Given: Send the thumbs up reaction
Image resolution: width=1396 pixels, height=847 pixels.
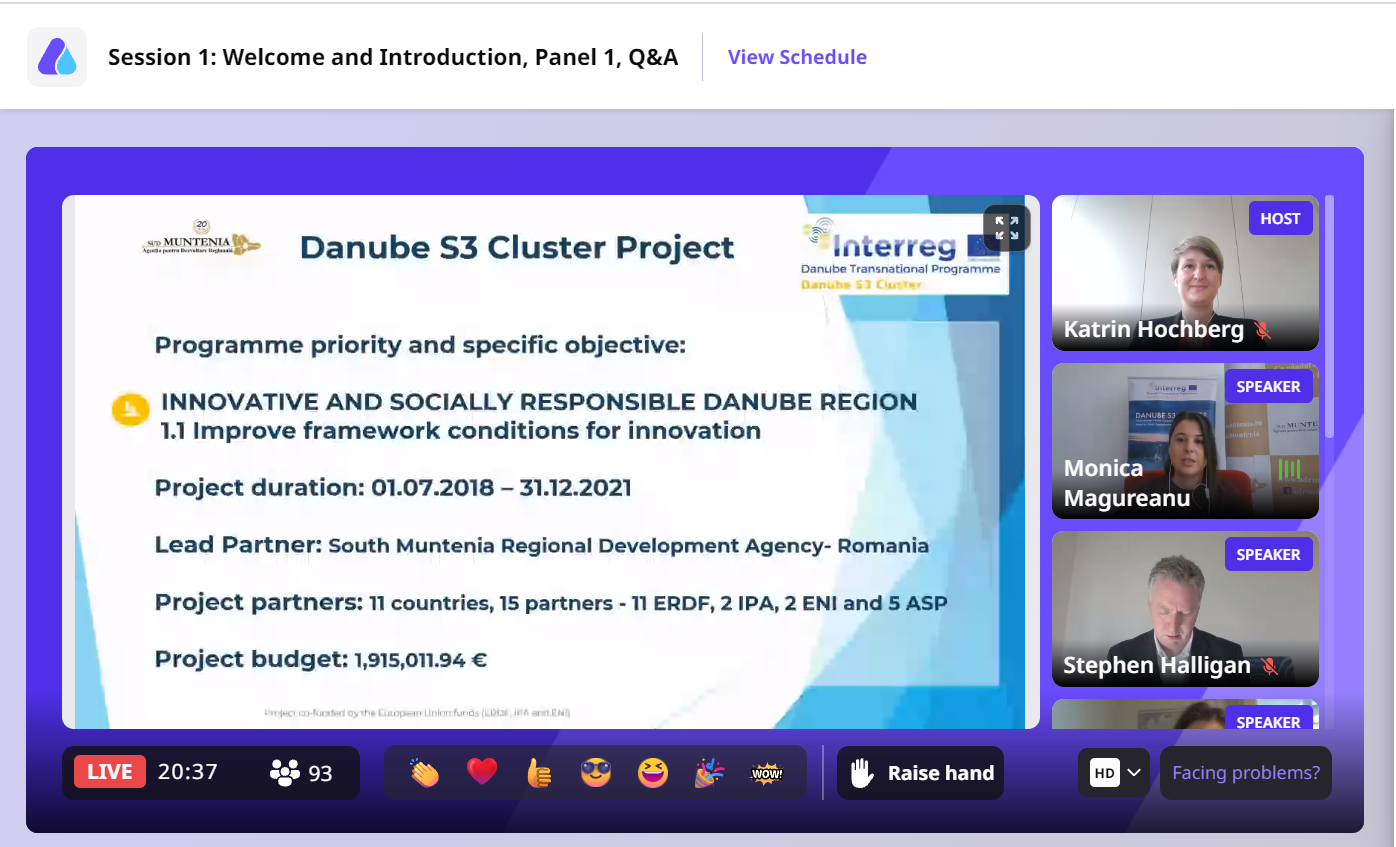Looking at the screenshot, I should click(x=539, y=772).
